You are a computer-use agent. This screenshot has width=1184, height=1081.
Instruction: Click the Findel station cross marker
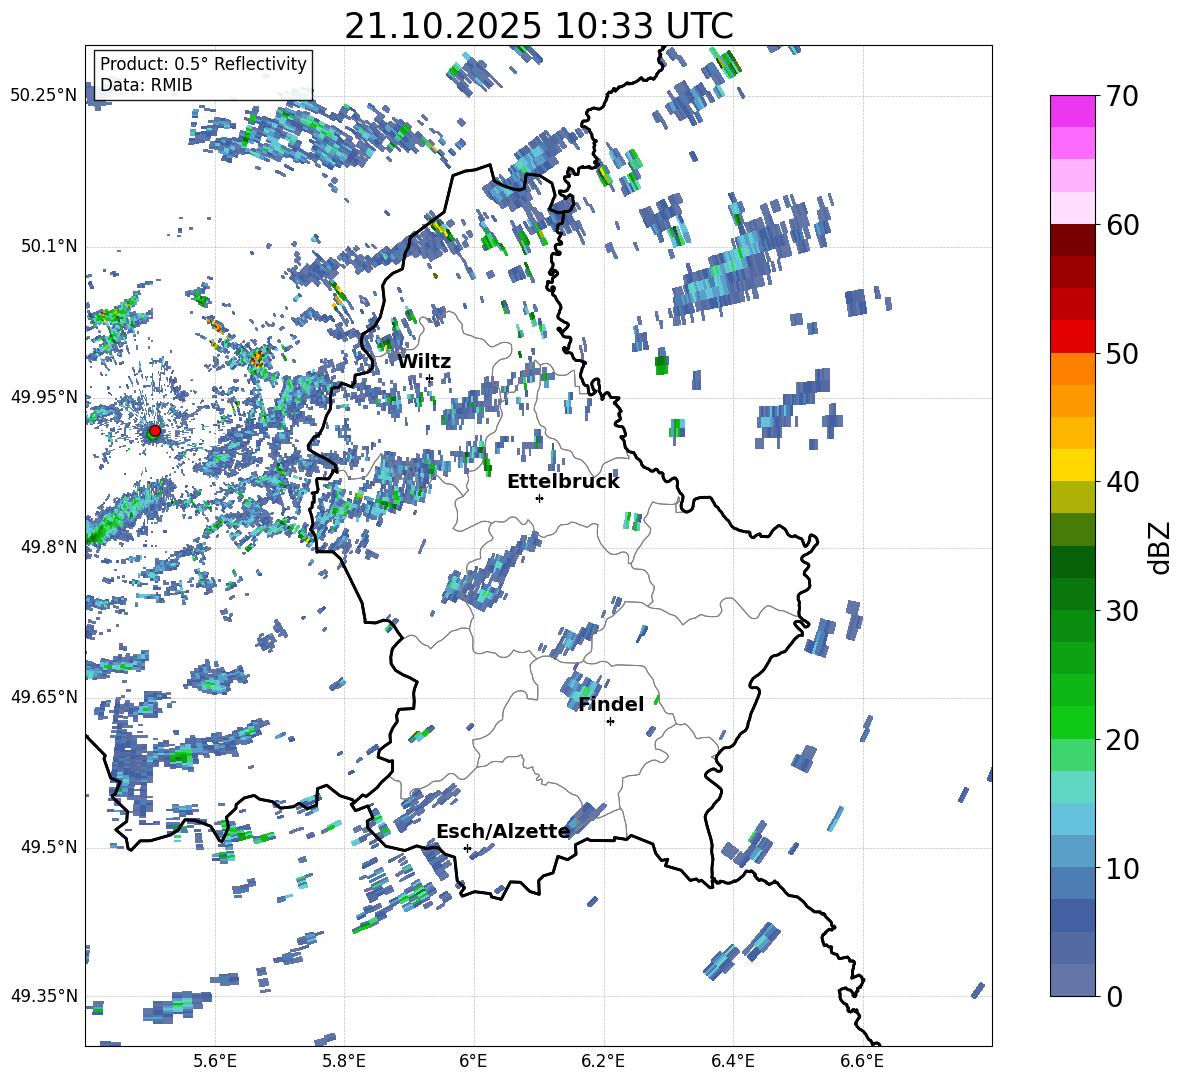[610, 721]
